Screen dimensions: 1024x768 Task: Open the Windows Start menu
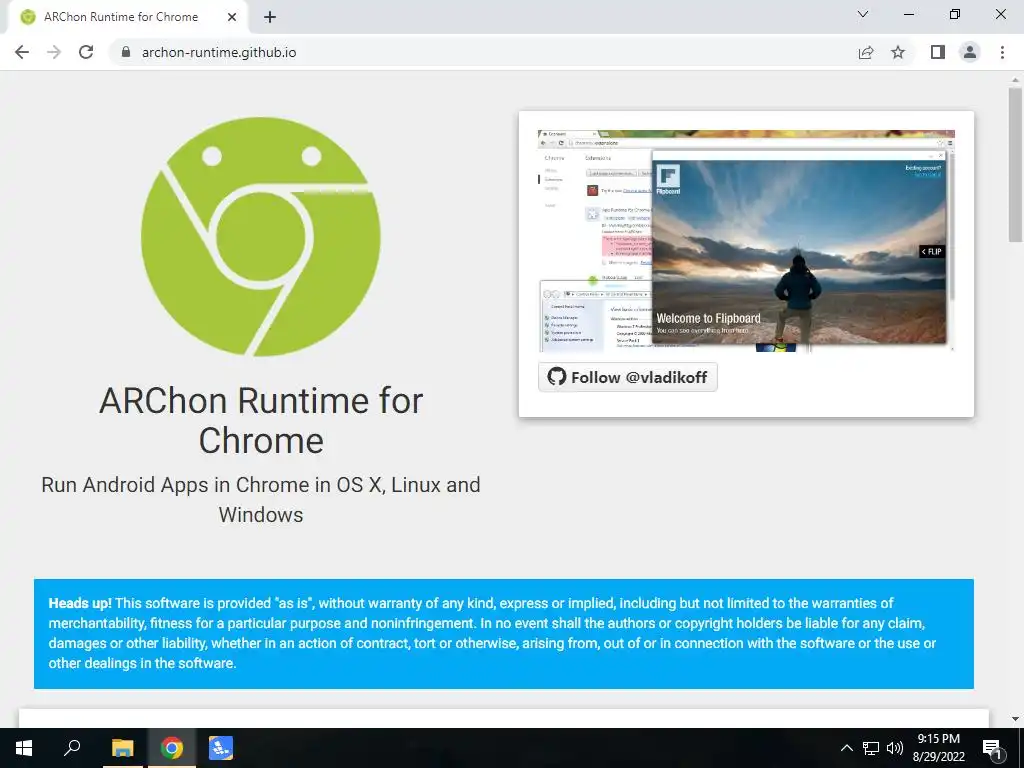tap(24, 748)
